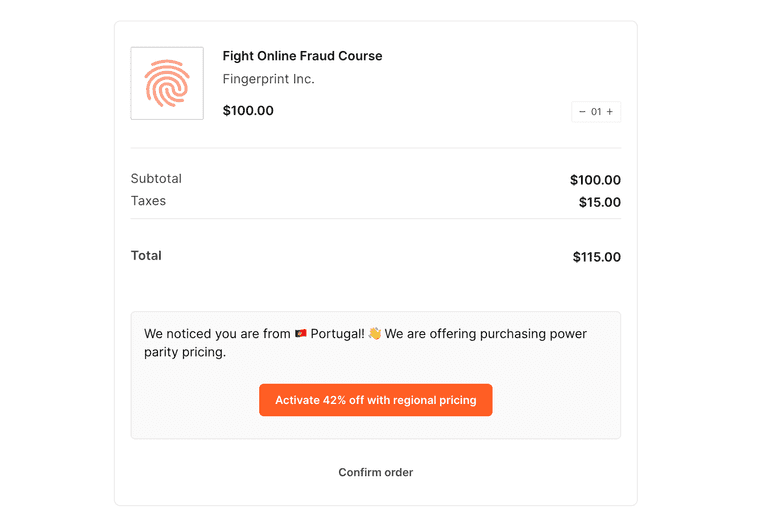Screen dimensions: 766x523
Task: Decrease quantity with the minus button
Action: pyautogui.click(x=582, y=112)
